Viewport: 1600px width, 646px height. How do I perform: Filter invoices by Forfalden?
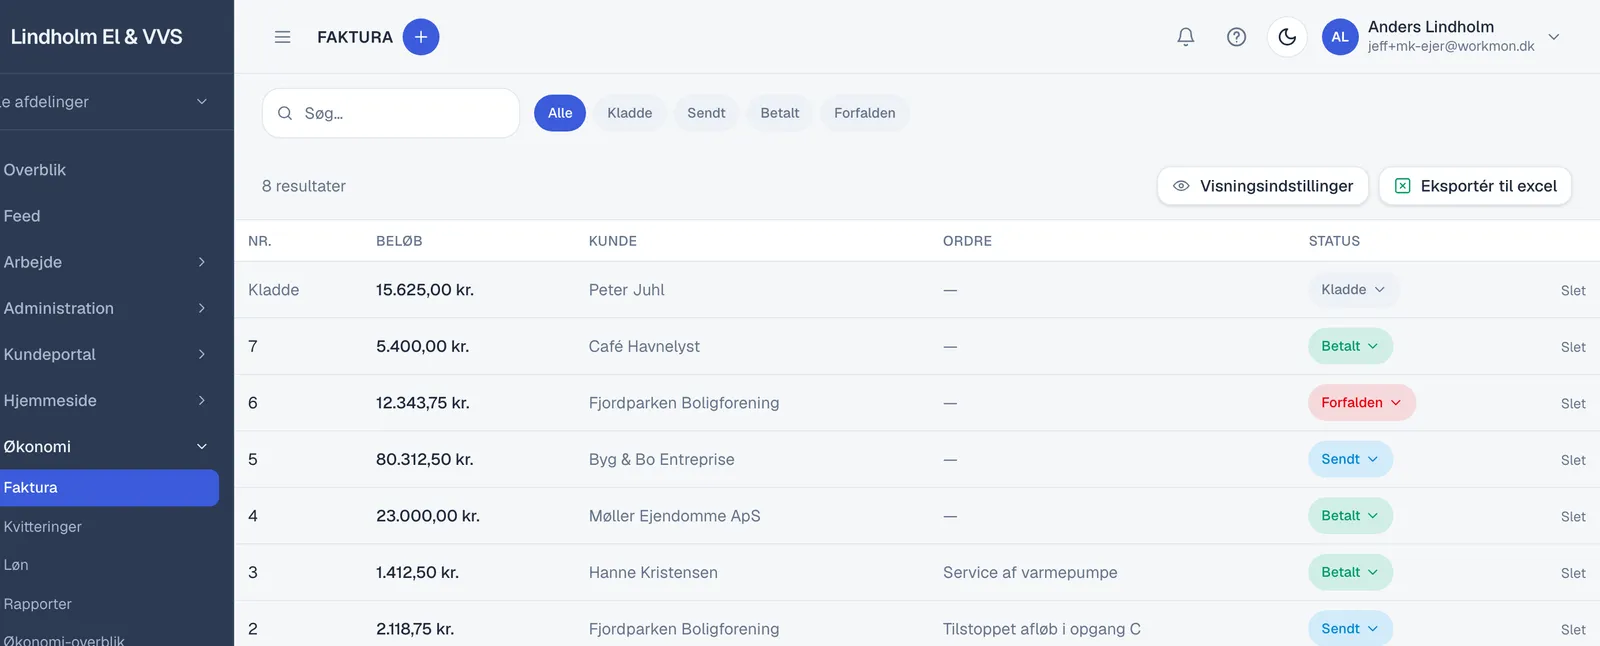[x=865, y=113]
